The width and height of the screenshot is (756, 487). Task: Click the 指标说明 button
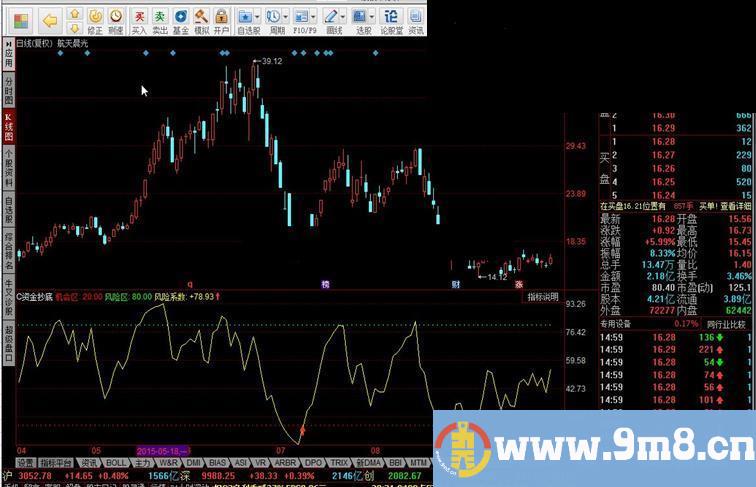click(543, 296)
